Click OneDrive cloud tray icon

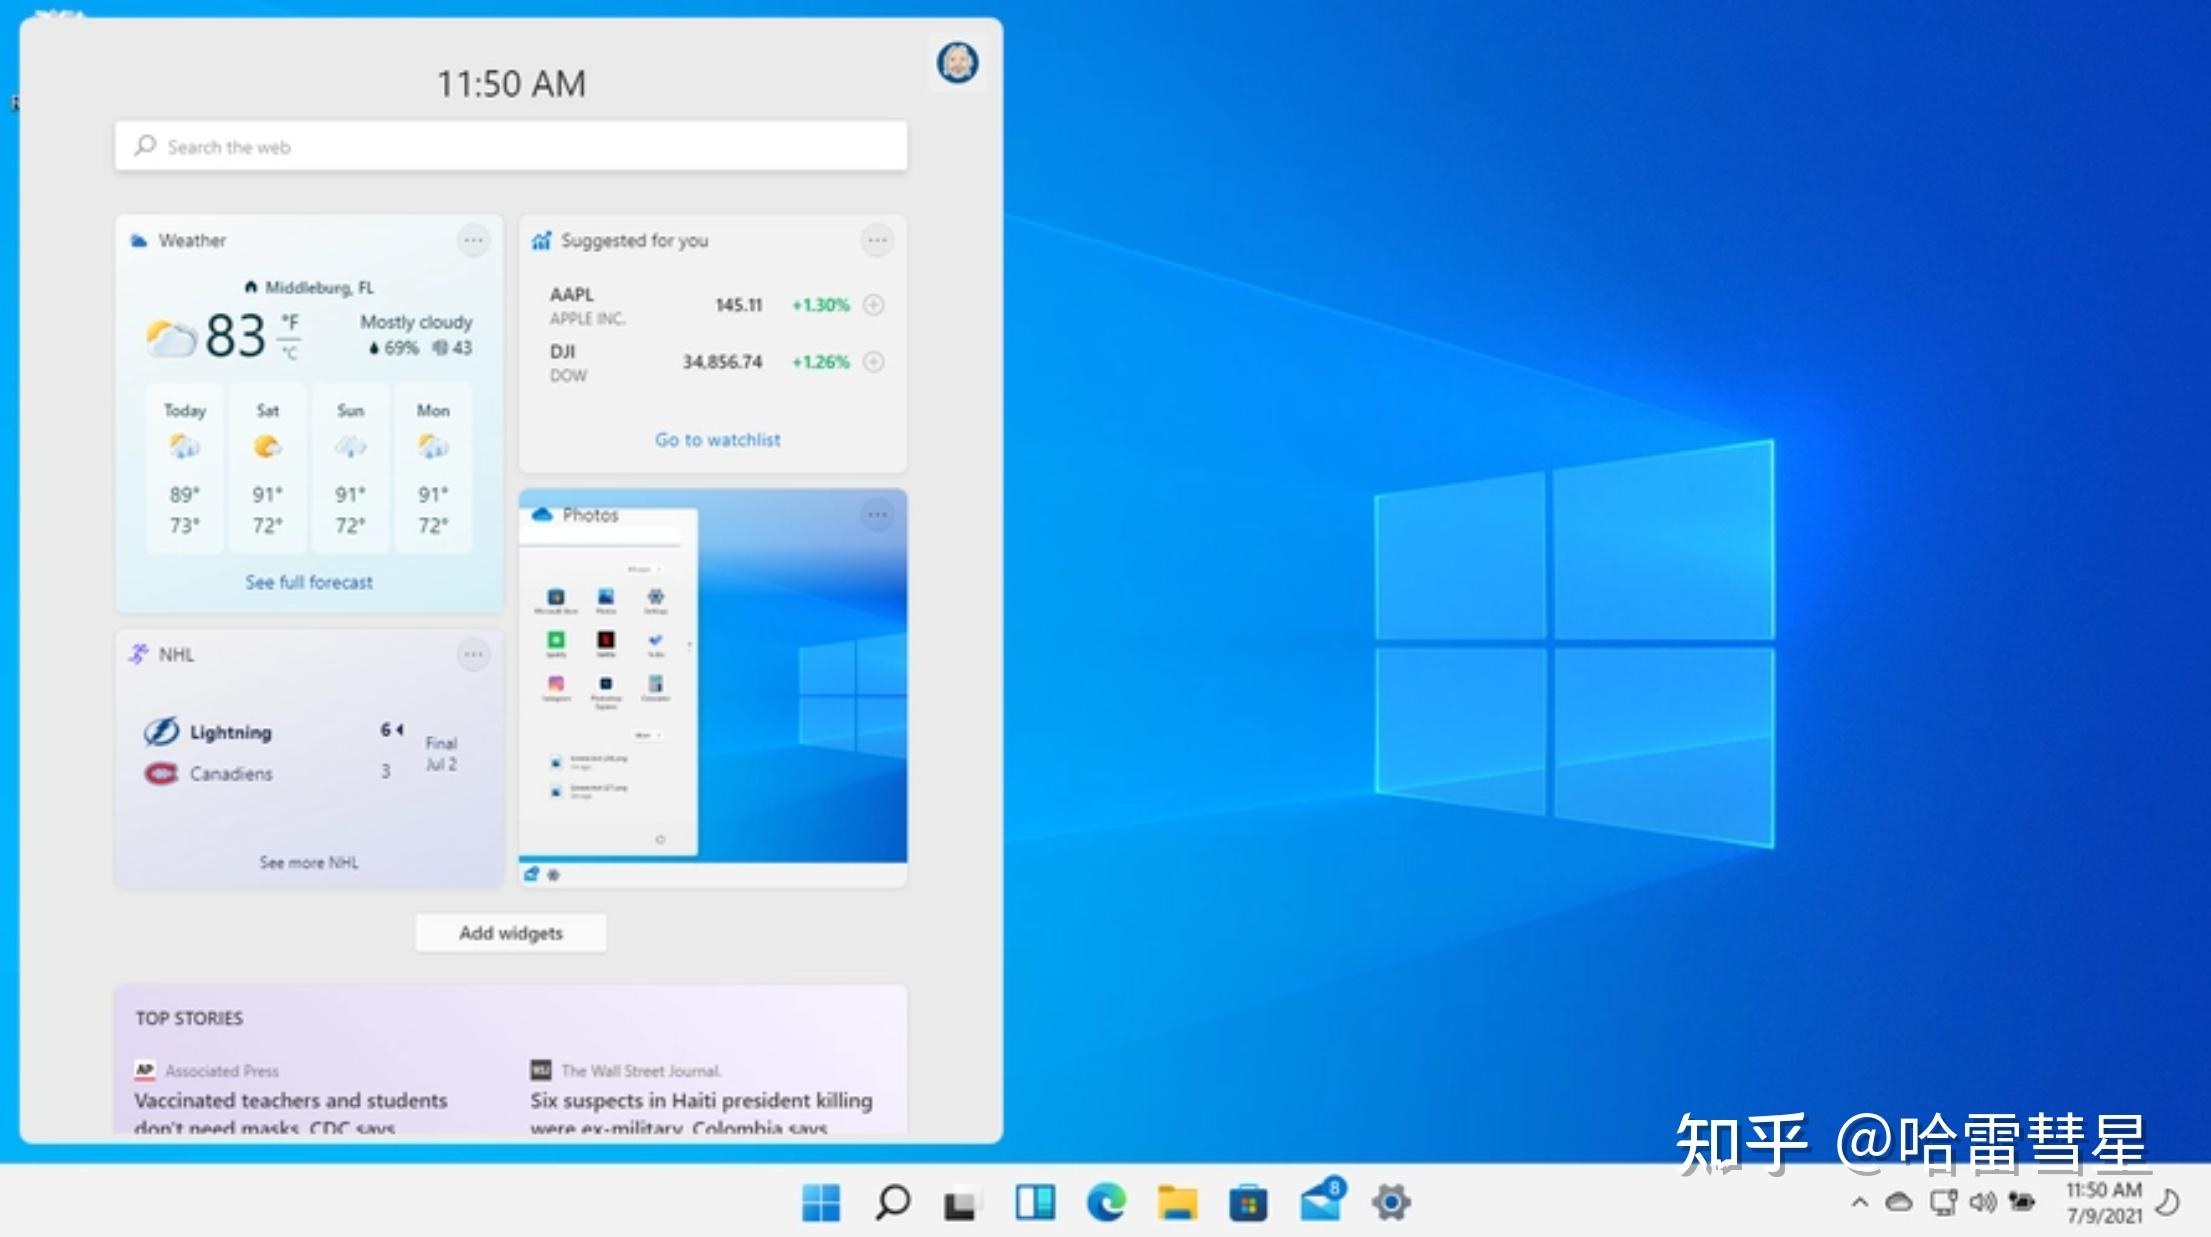[x=1898, y=1202]
